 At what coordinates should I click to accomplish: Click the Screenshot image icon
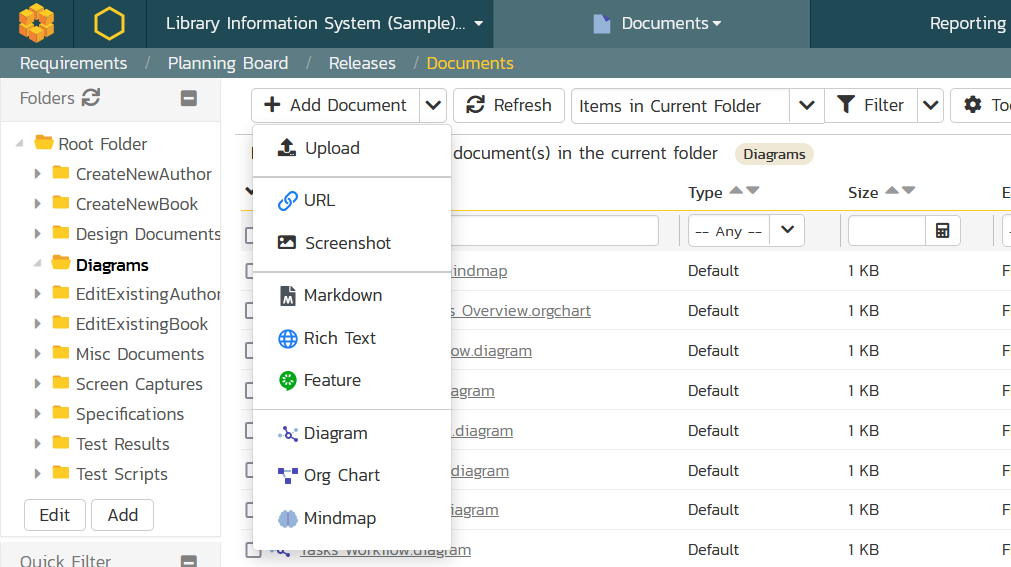tap(287, 243)
